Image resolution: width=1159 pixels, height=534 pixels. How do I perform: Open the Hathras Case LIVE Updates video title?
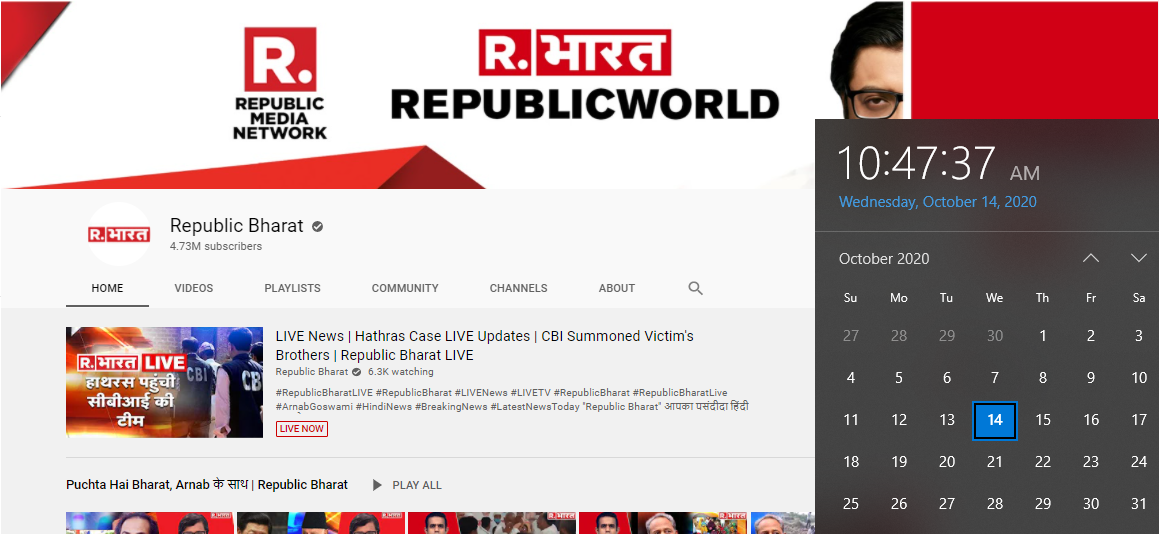484,345
